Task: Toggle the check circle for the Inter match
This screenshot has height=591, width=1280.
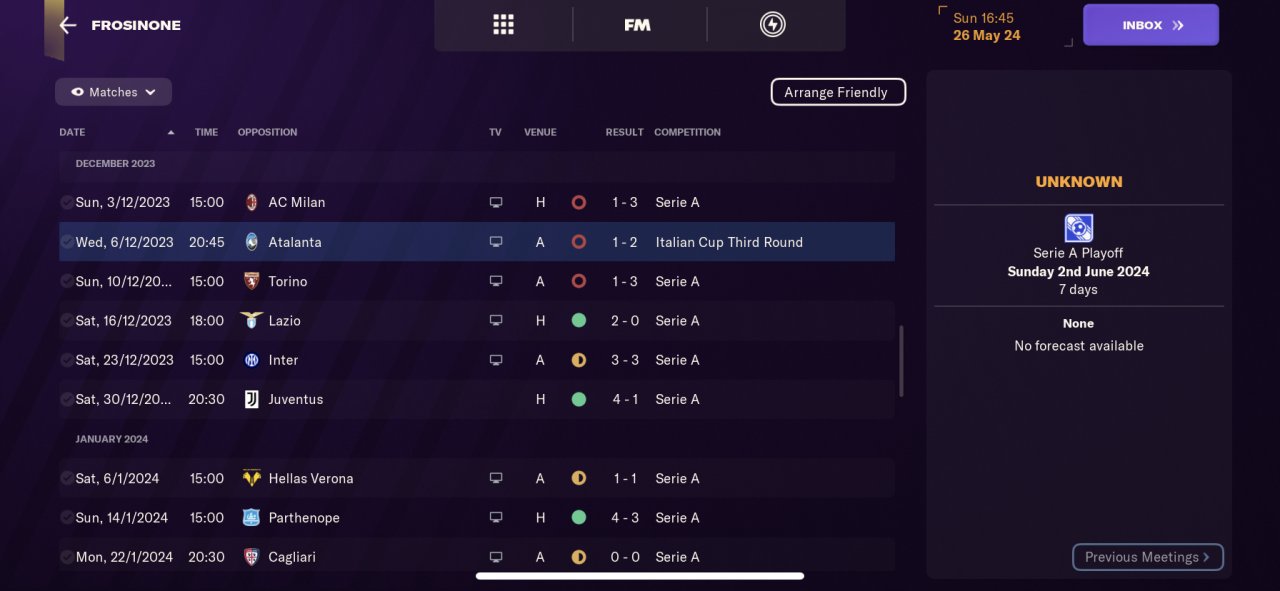Action: (66, 360)
